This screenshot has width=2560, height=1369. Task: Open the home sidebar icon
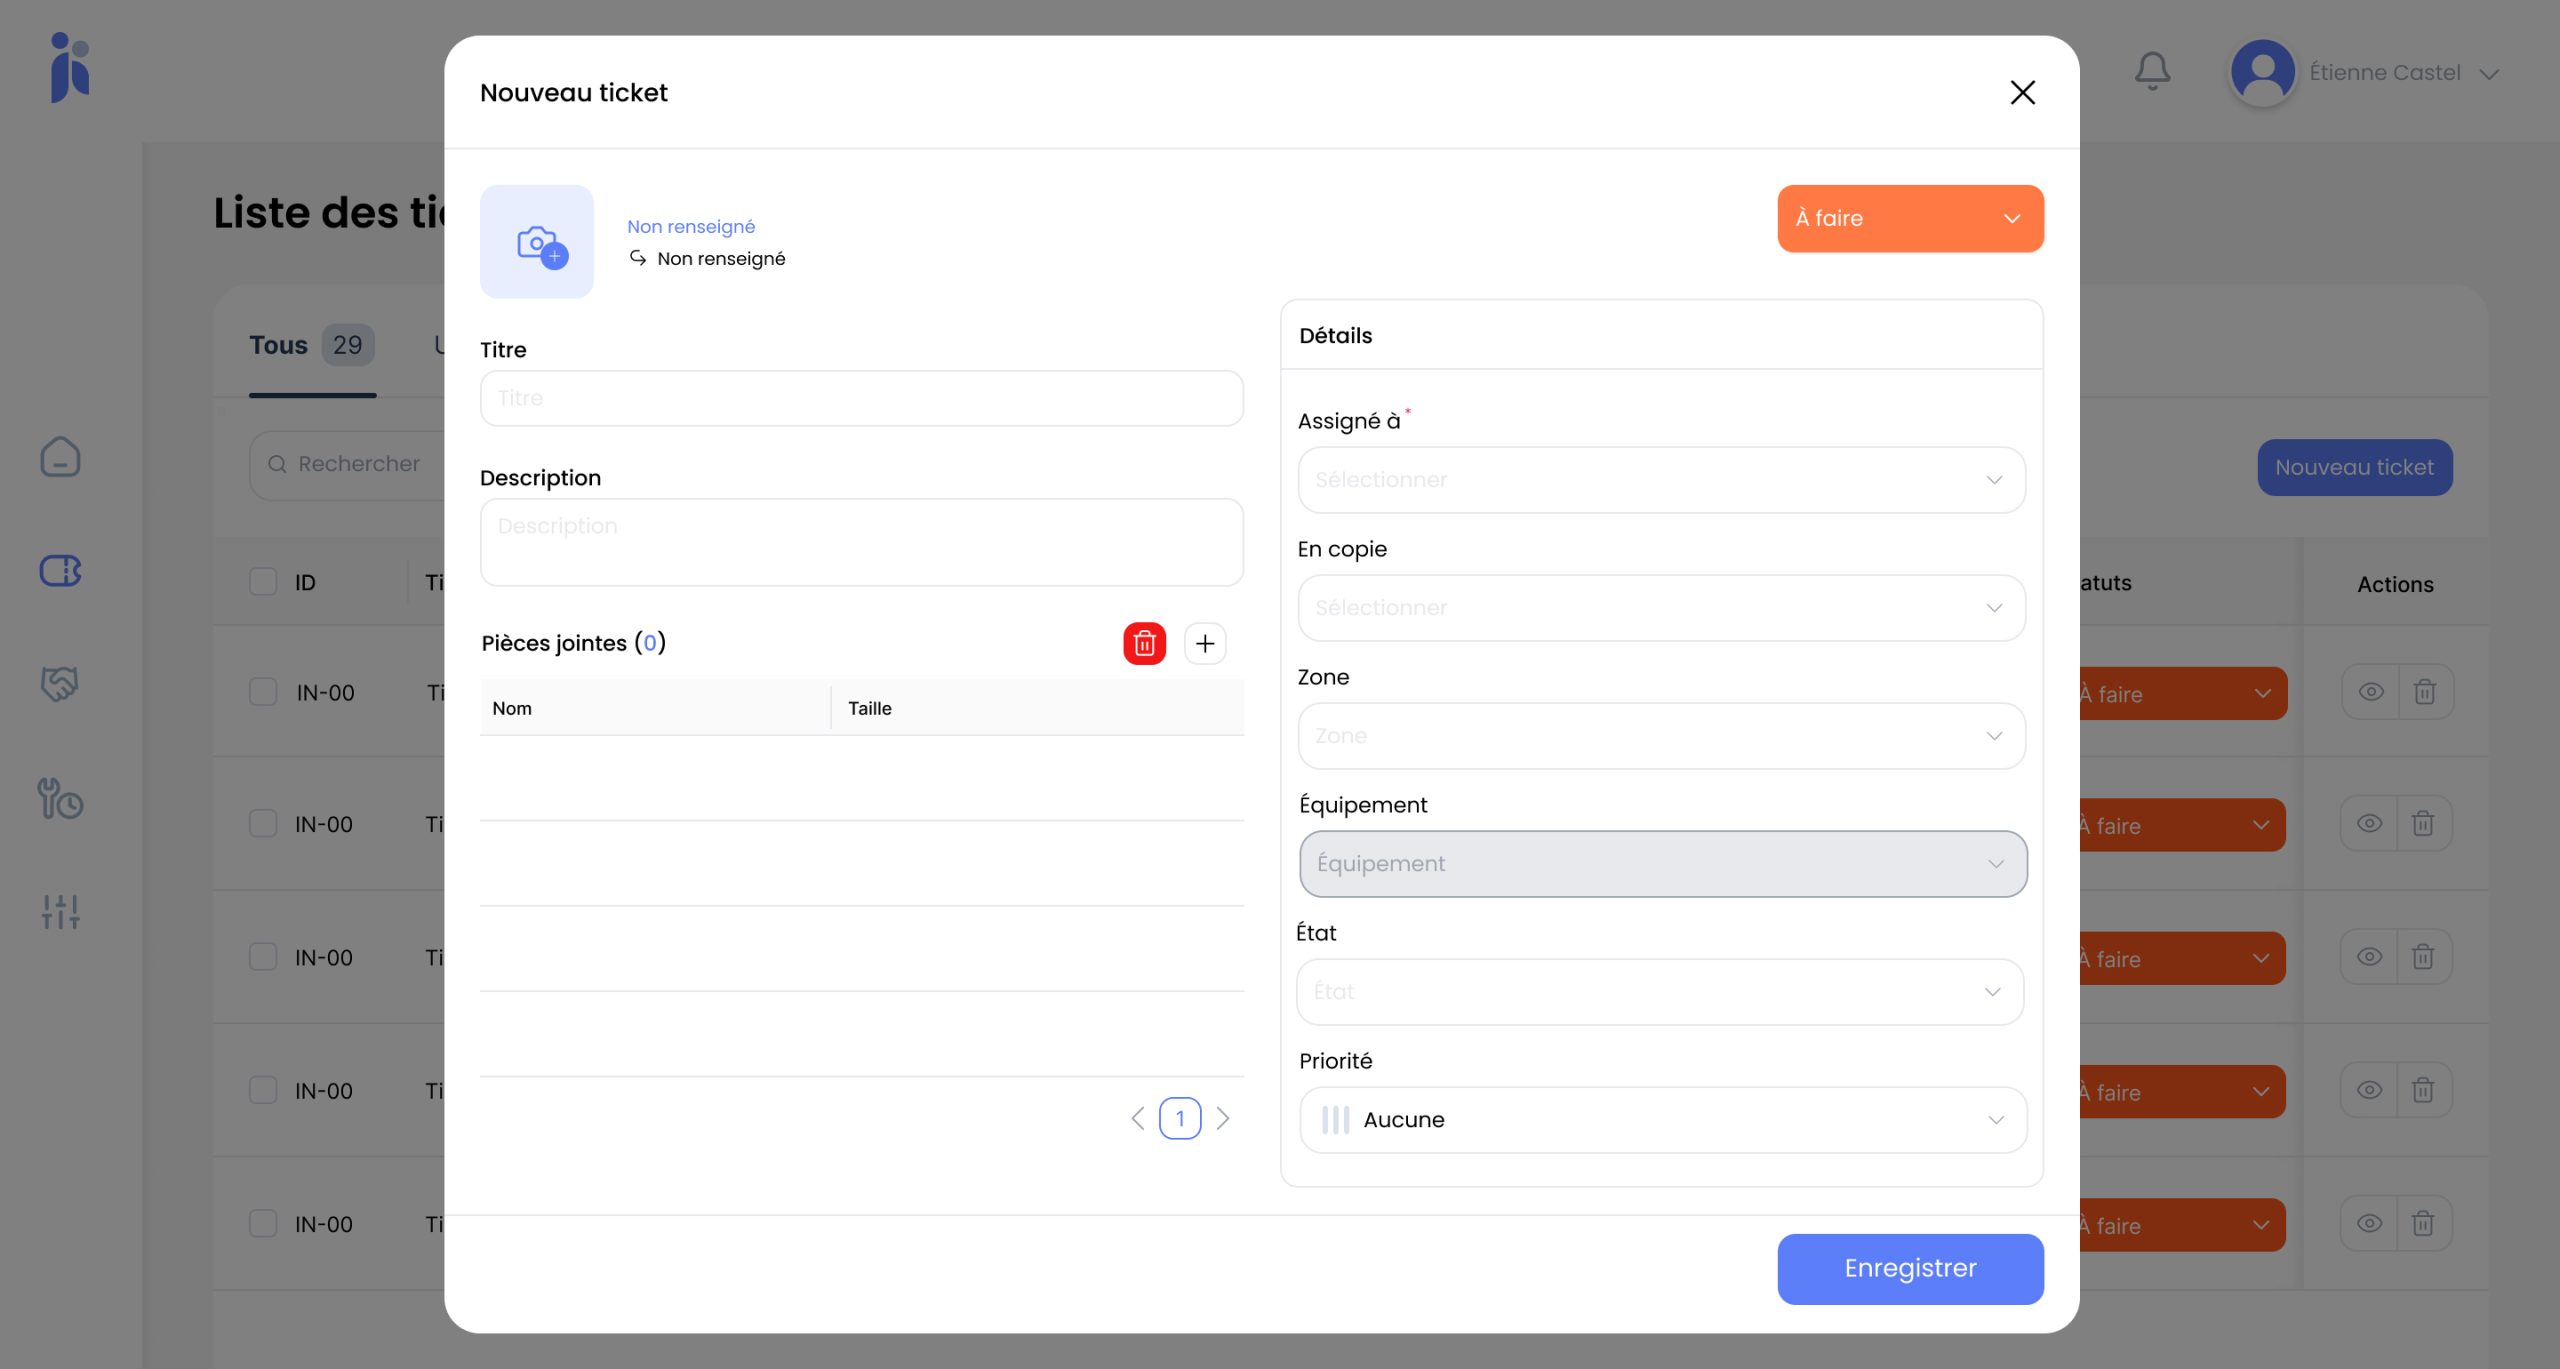click(60, 457)
